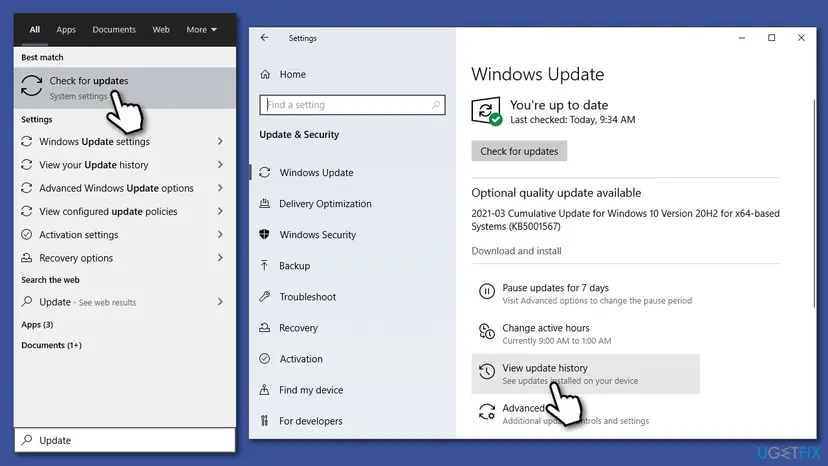This screenshot has height=466, width=828.
Task: Click the search icon beside Update web result
Action: [26, 301]
